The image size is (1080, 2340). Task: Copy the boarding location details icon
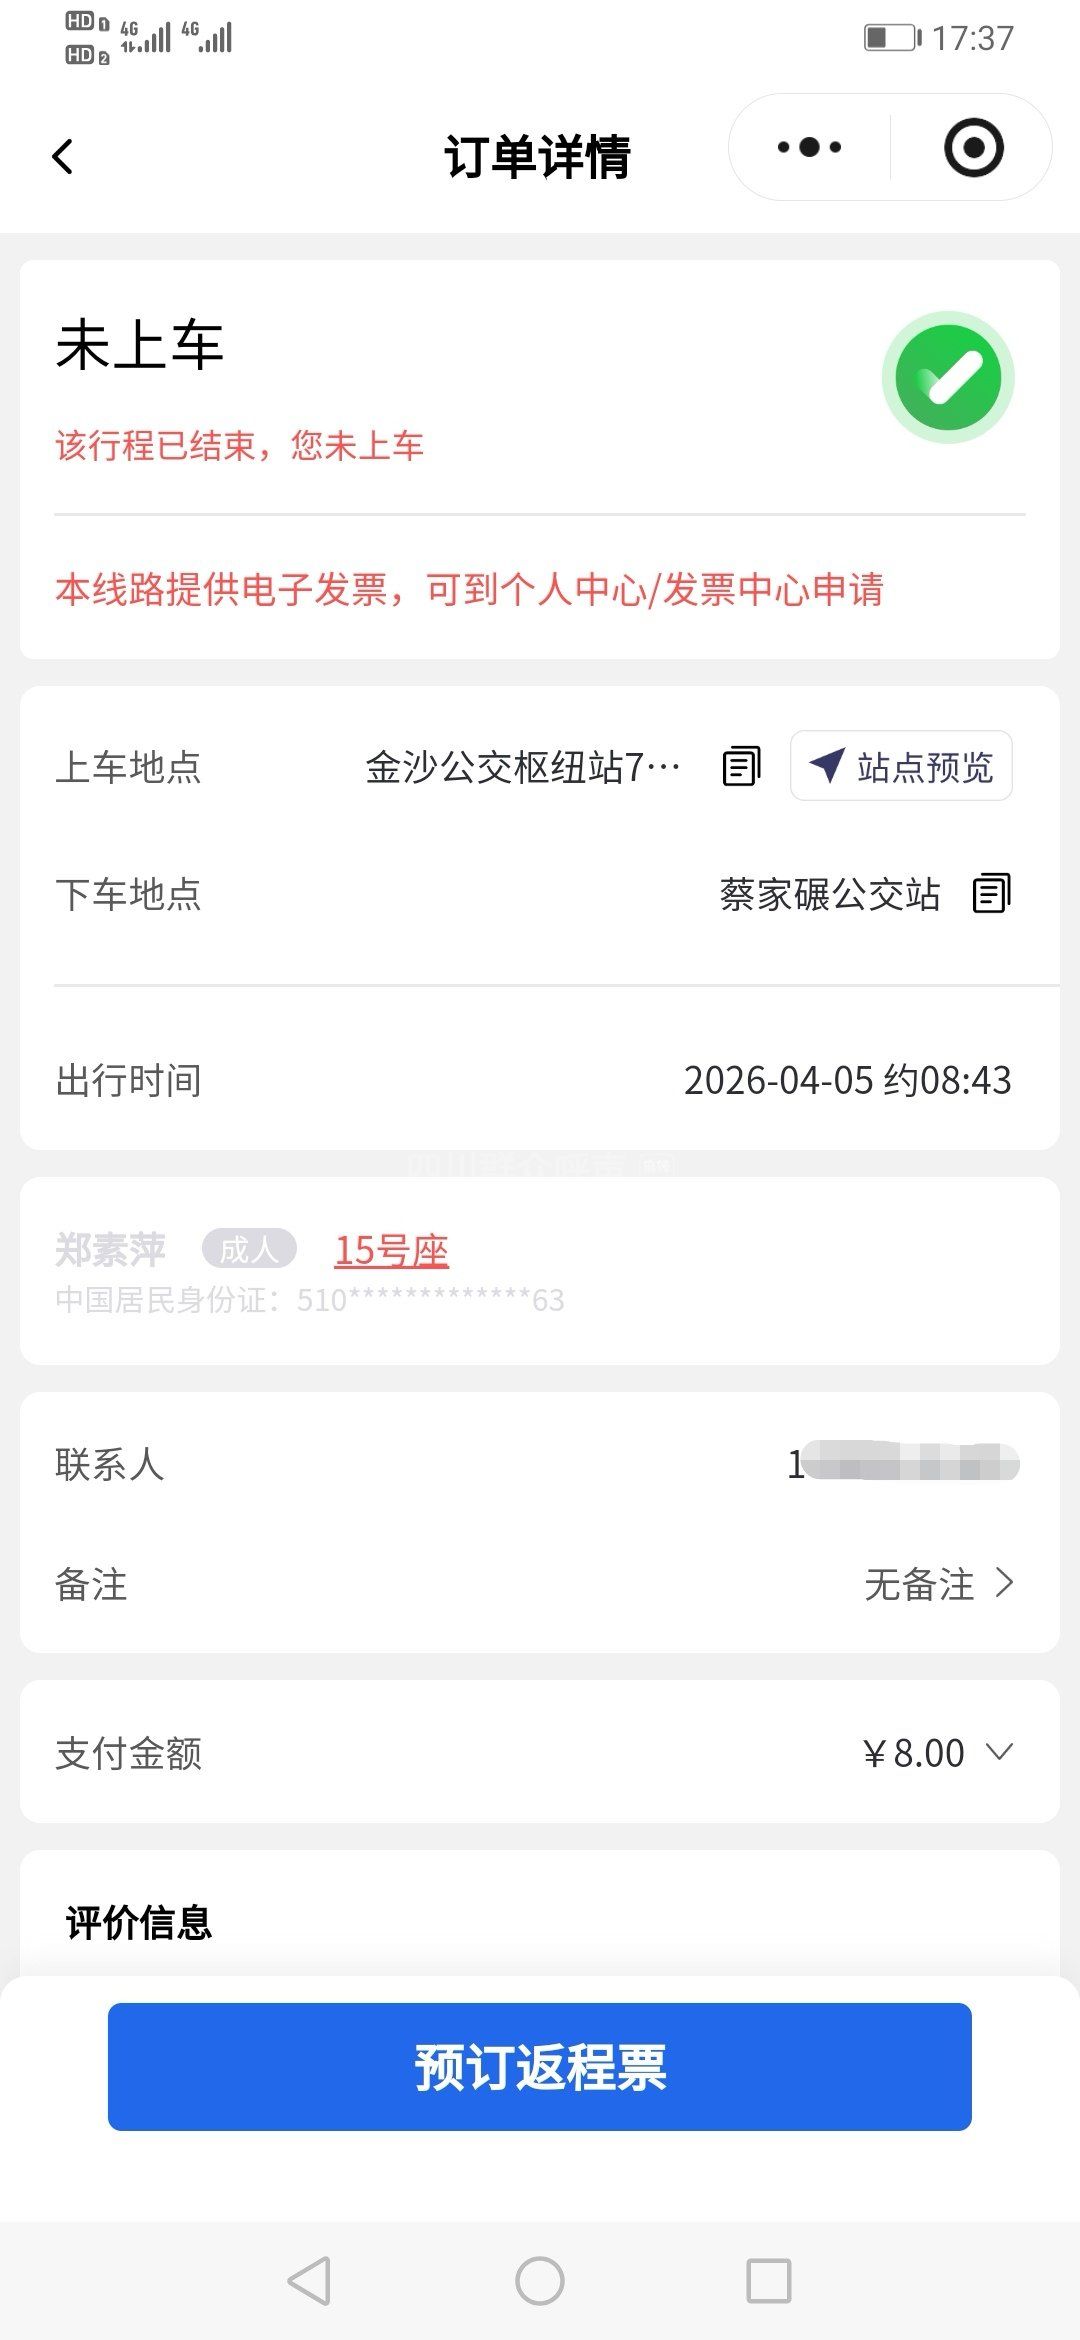(x=741, y=767)
